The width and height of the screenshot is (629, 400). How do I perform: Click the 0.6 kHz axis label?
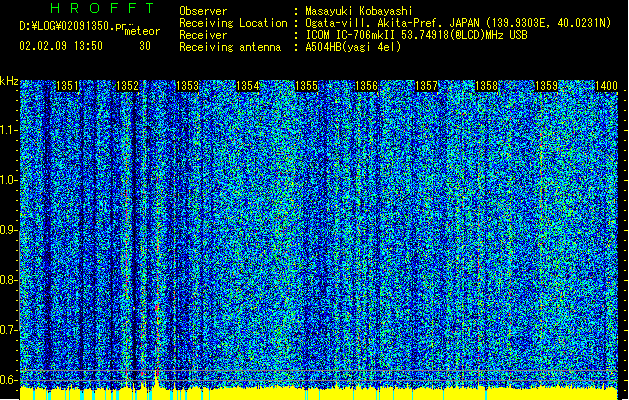coord(8,380)
